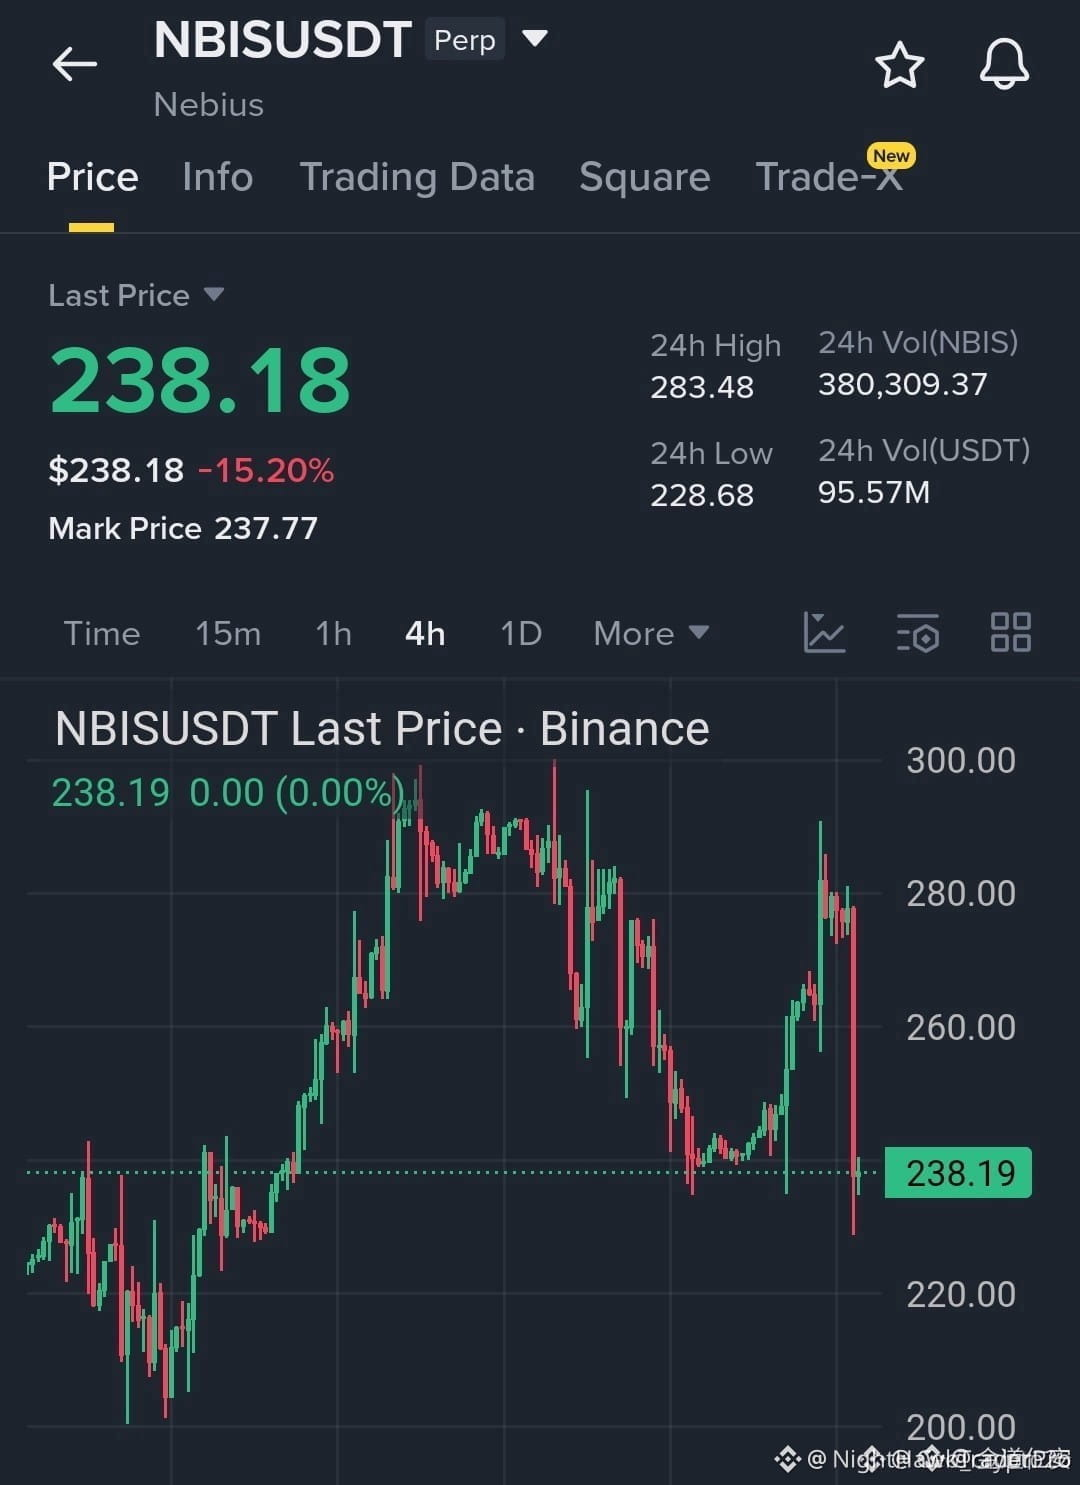Image resolution: width=1080 pixels, height=1485 pixels.
Task: Tap the Nebius name under the ticker
Action: point(209,104)
